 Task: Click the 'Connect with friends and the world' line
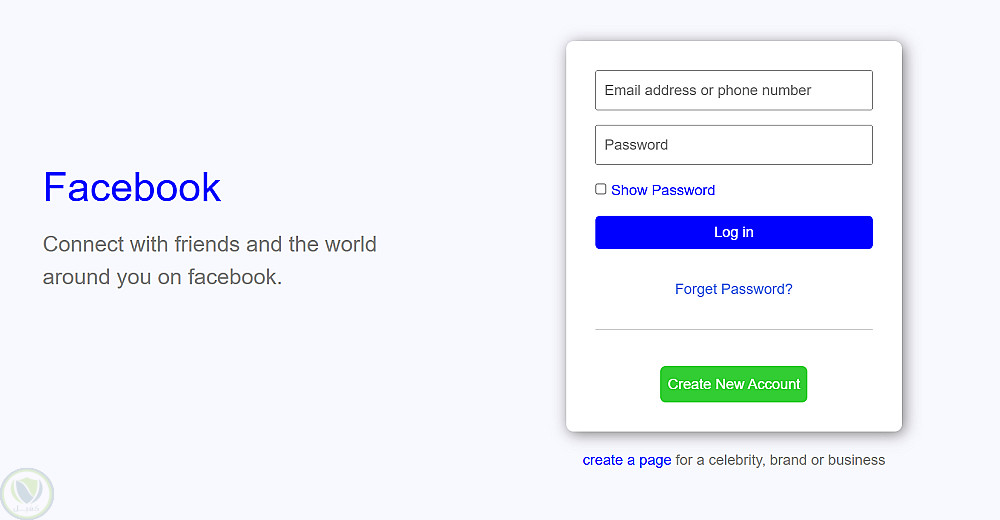point(210,244)
